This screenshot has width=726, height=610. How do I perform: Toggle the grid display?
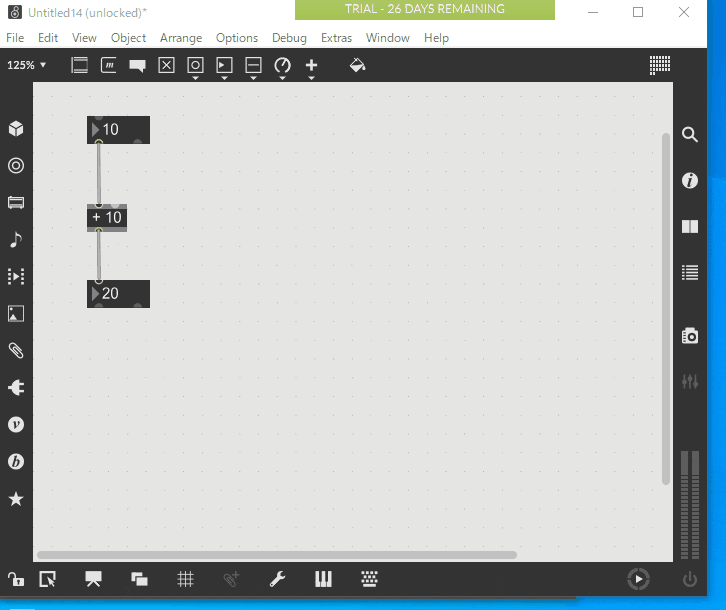[185, 579]
